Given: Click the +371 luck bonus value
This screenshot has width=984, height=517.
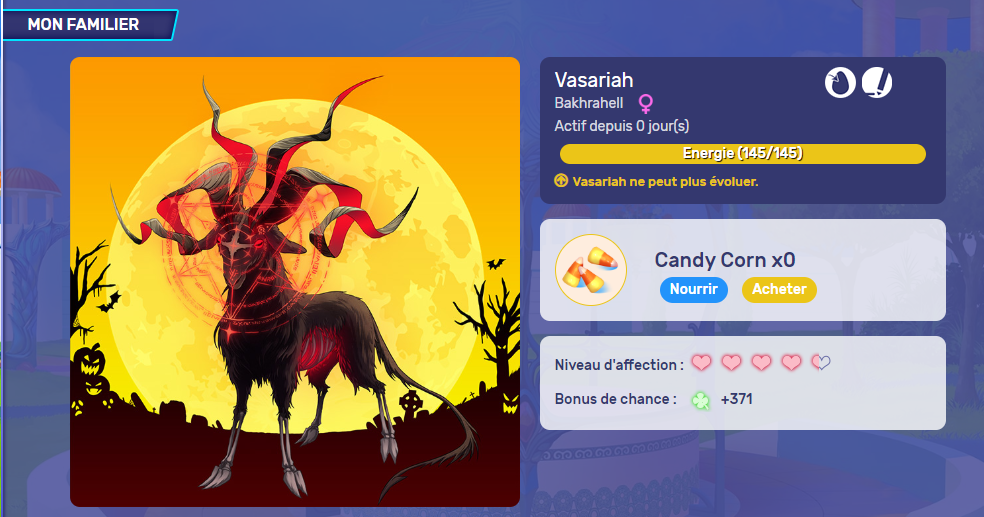Looking at the screenshot, I should coord(736,399).
